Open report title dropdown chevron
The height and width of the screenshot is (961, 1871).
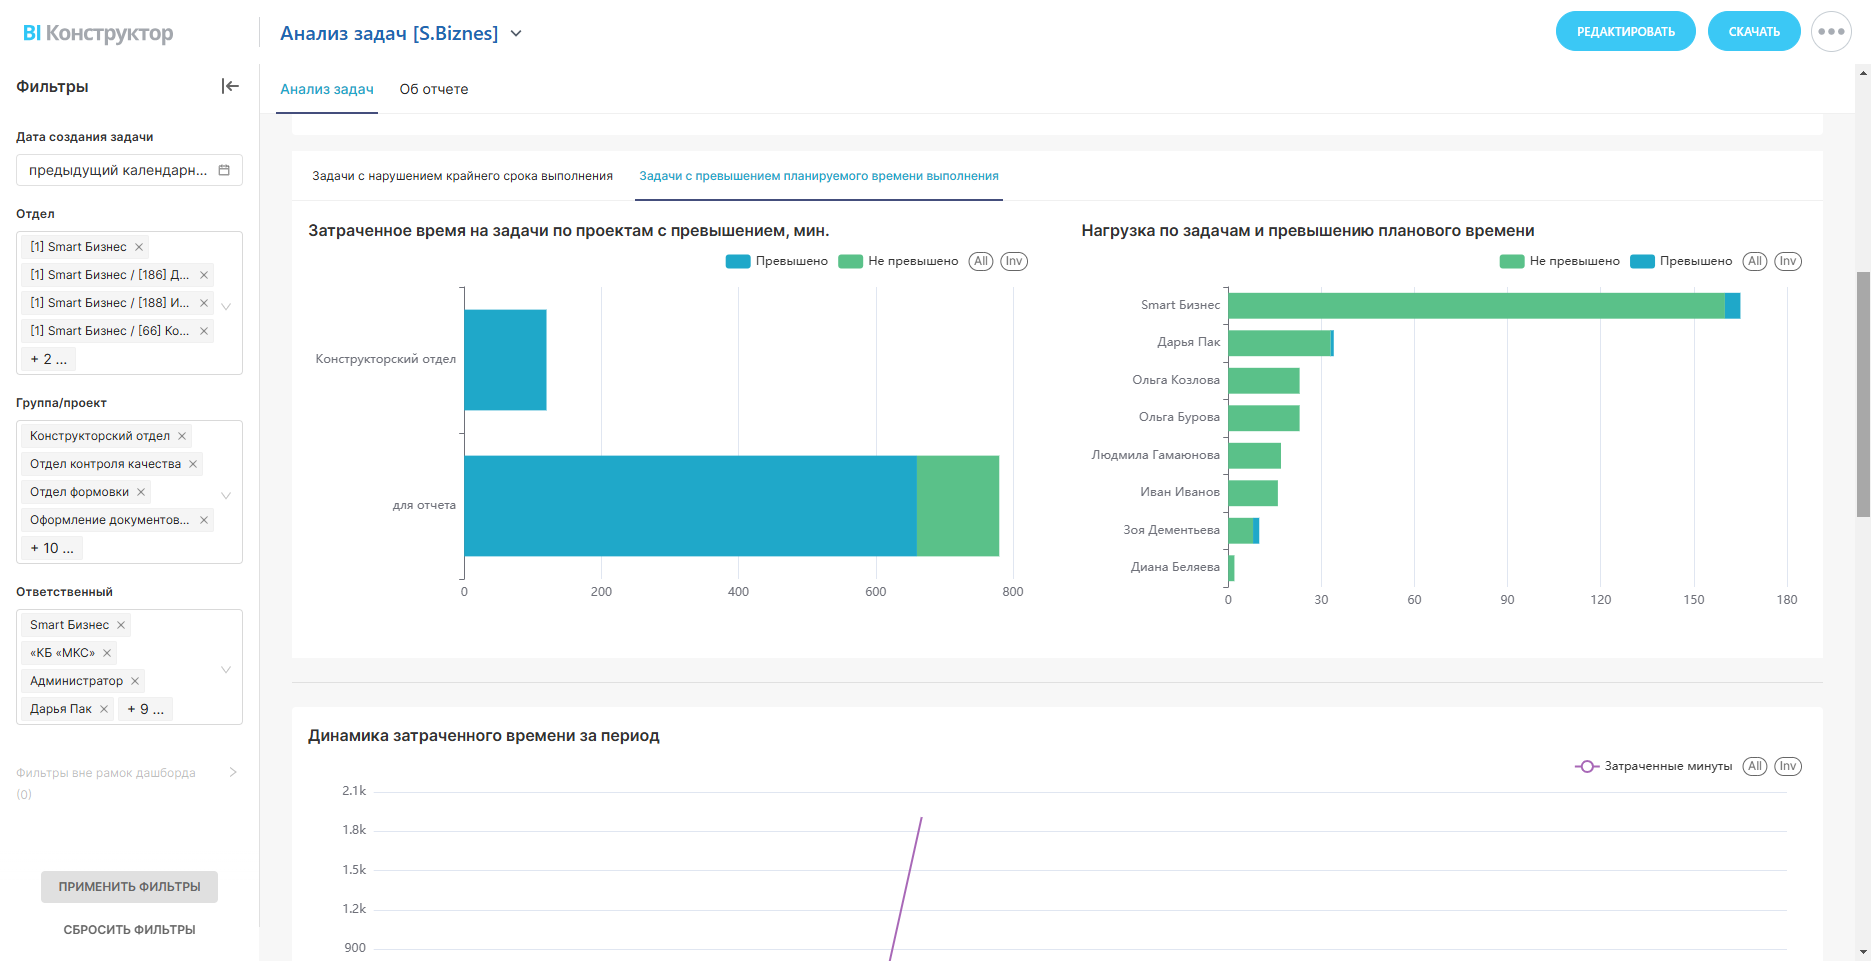pos(516,34)
